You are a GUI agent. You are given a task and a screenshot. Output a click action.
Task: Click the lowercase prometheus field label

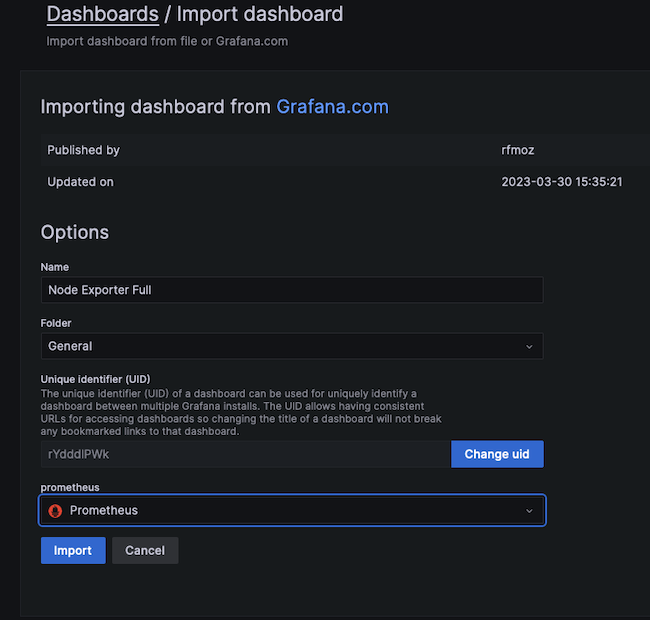tap(70, 487)
